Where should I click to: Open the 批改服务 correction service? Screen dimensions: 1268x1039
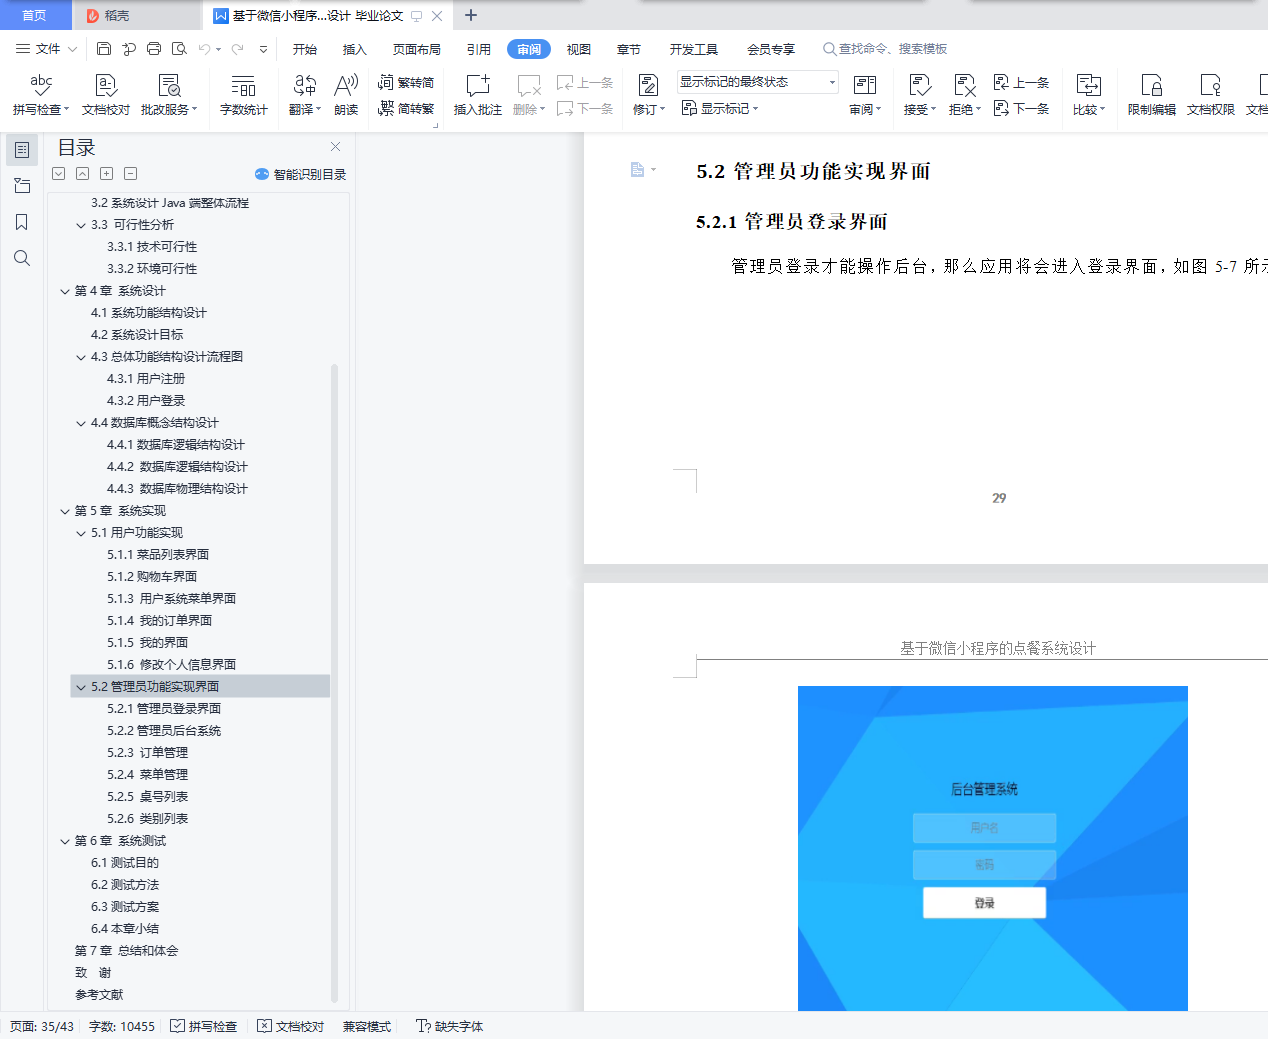[169, 94]
